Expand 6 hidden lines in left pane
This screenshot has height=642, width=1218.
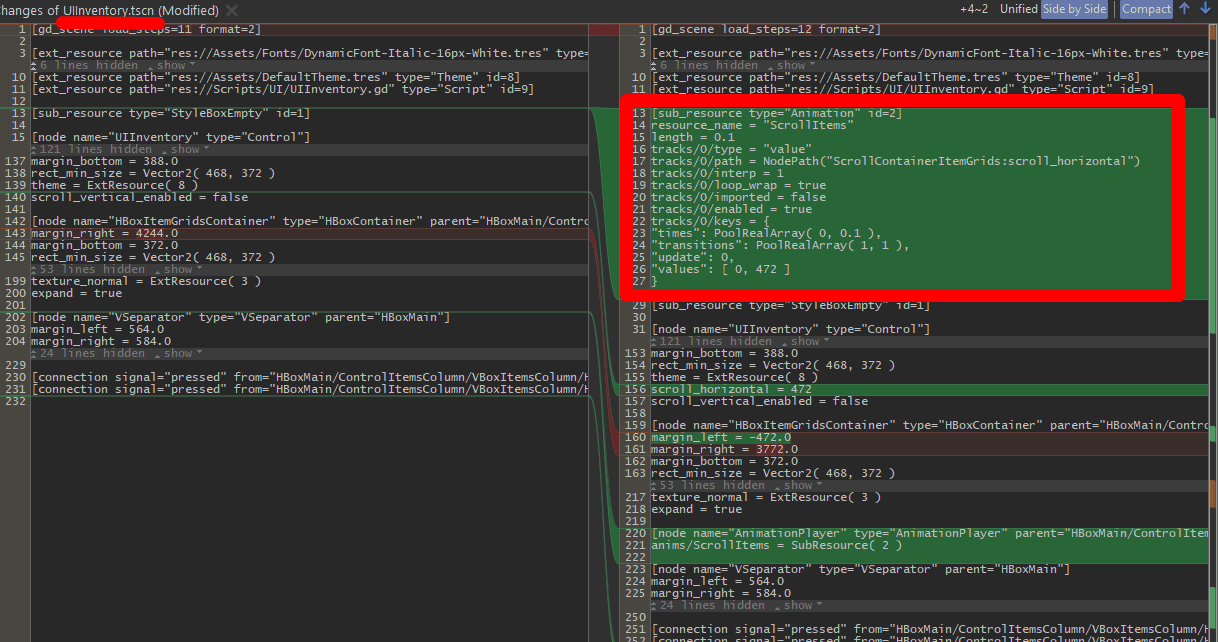point(172,65)
